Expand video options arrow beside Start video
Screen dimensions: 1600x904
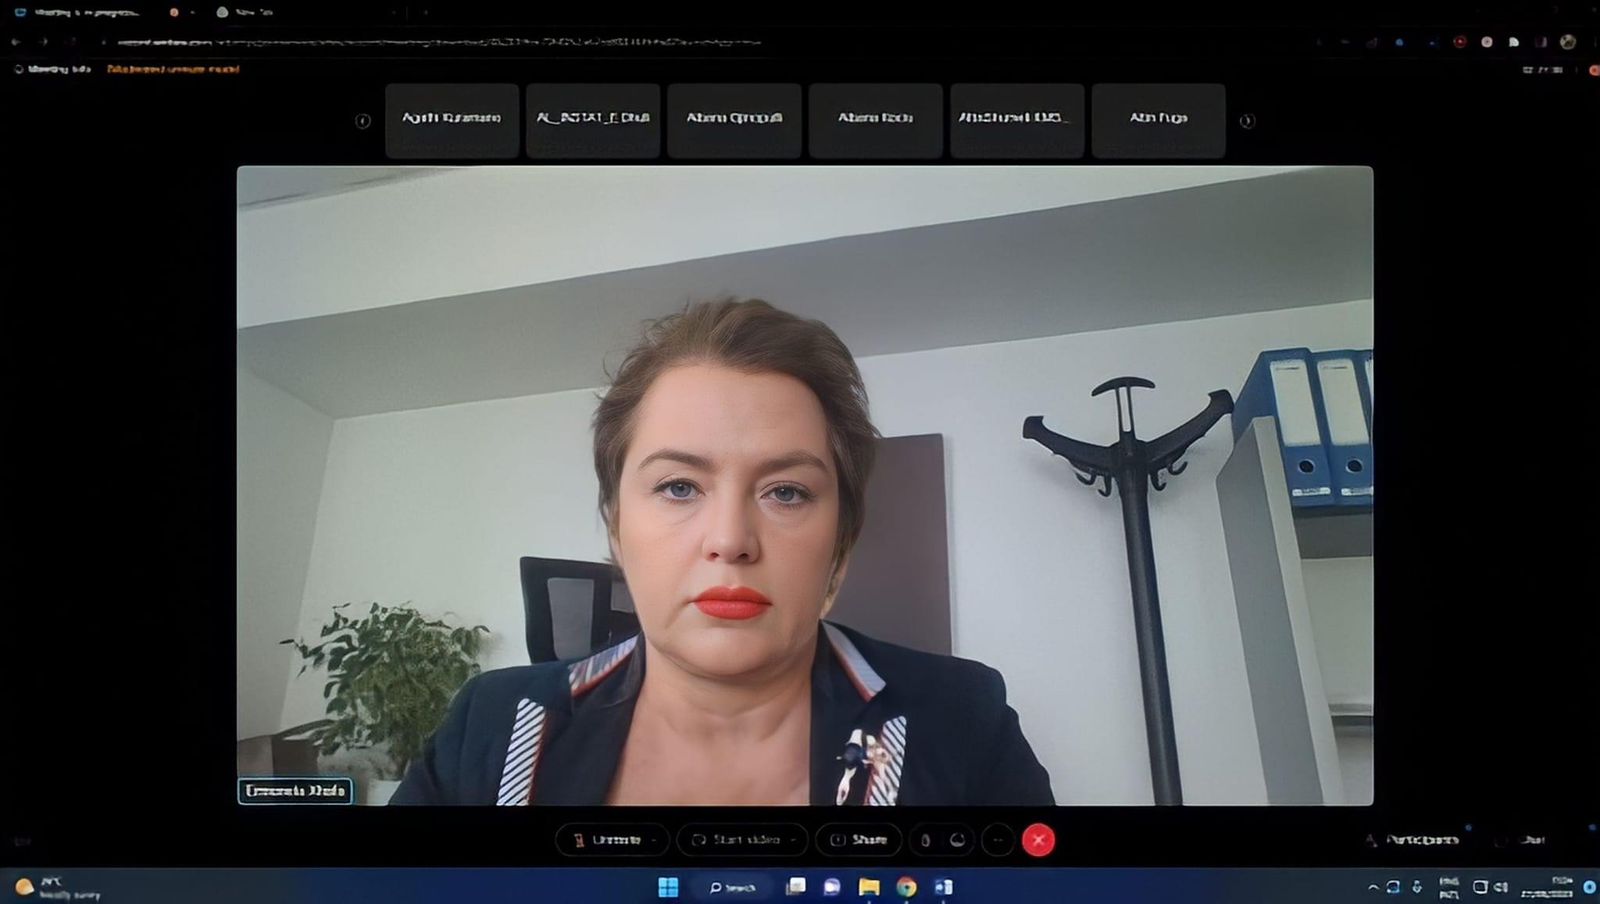click(794, 840)
